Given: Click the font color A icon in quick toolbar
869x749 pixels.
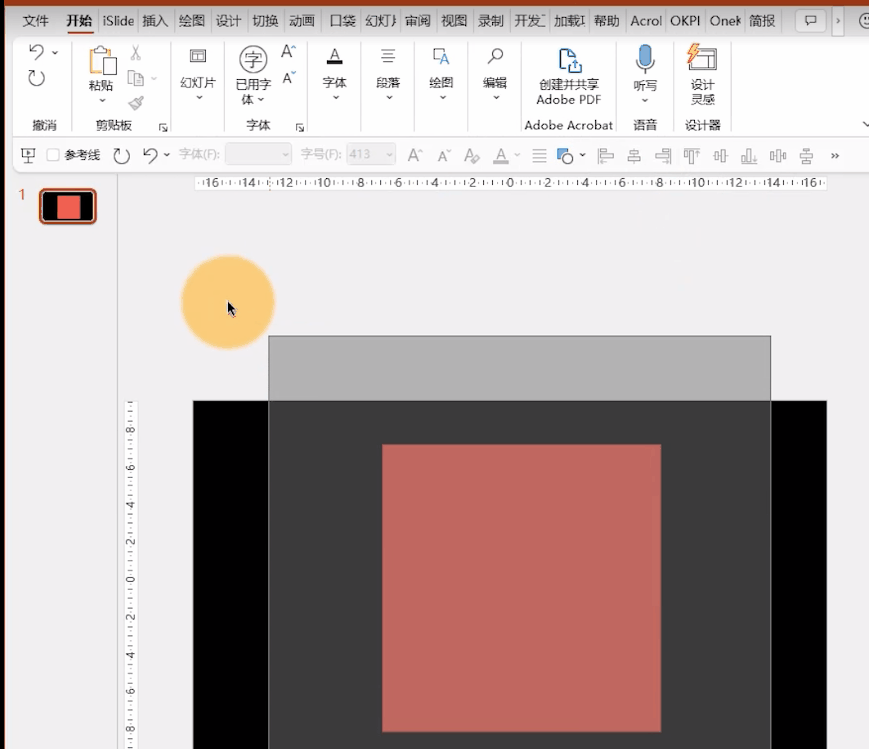Looking at the screenshot, I should tap(501, 156).
